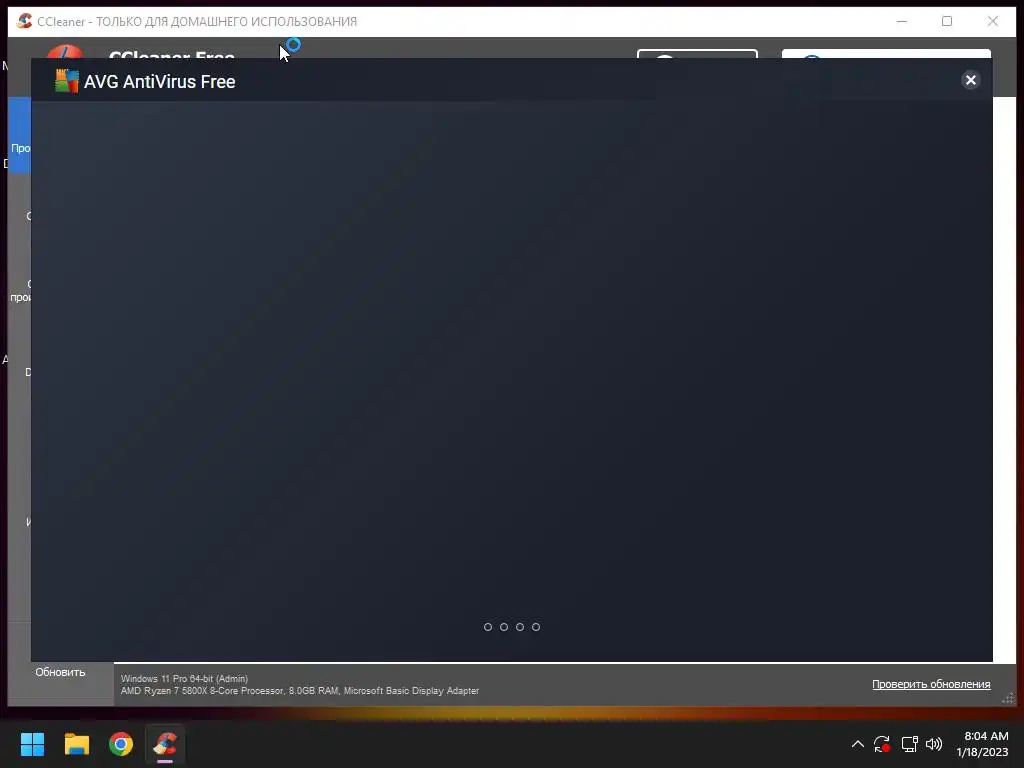Open the network status tray icon

tap(909, 744)
